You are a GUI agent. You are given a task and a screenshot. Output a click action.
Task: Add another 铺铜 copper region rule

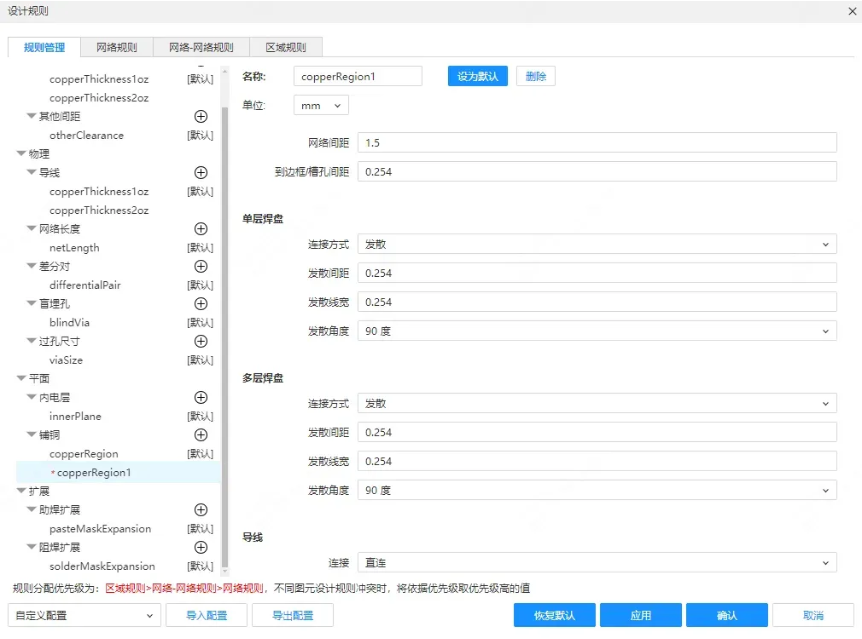[x=200, y=434]
